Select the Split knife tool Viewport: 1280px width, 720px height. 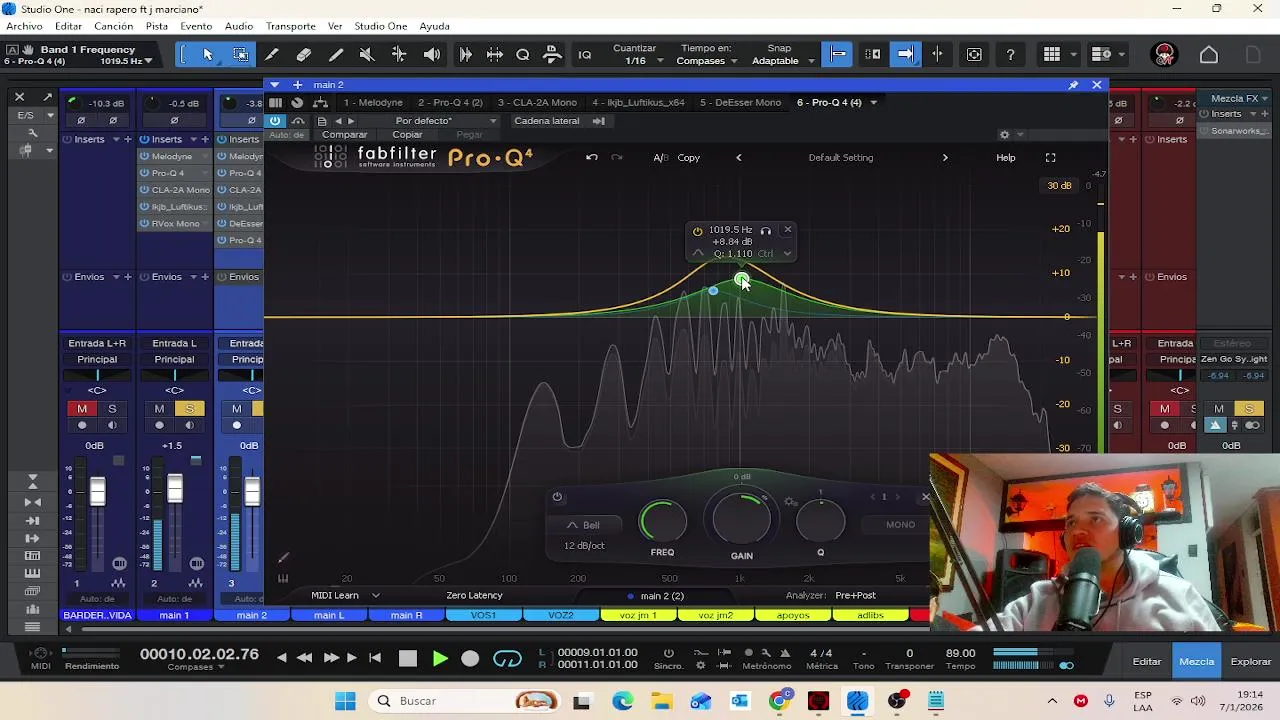(272, 55)
